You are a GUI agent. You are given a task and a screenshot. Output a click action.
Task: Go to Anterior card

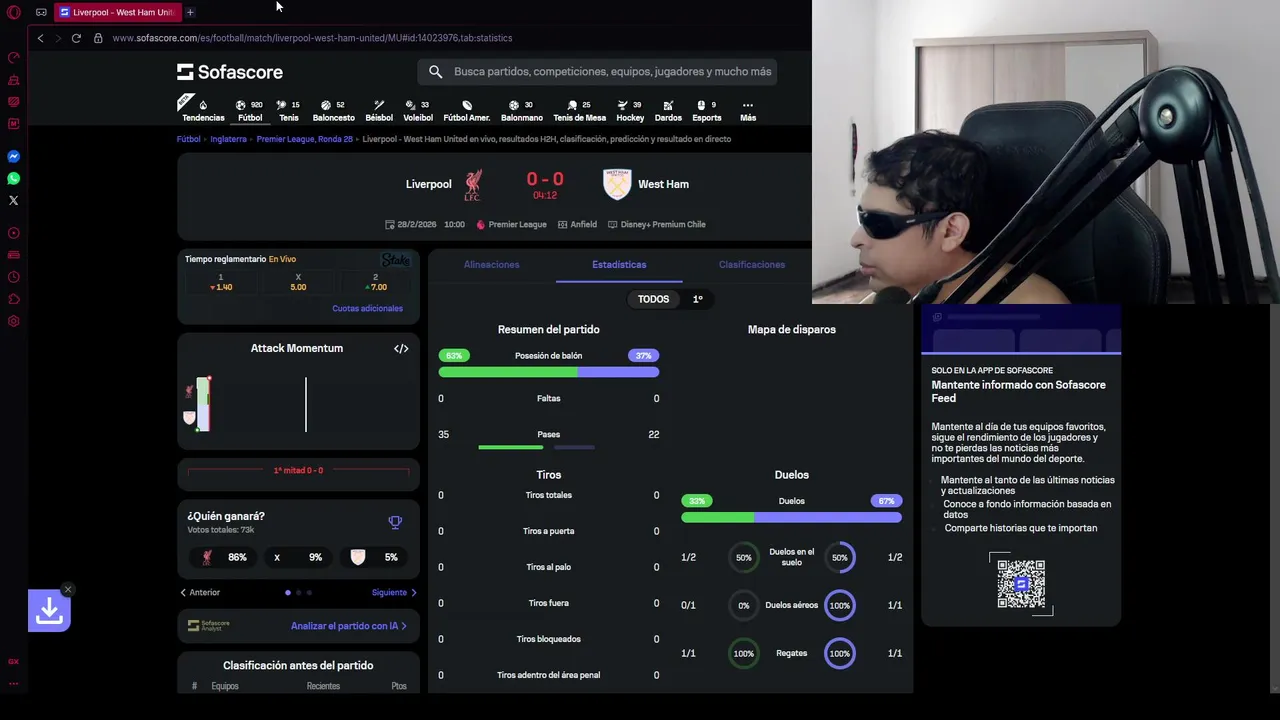[200, 593]
